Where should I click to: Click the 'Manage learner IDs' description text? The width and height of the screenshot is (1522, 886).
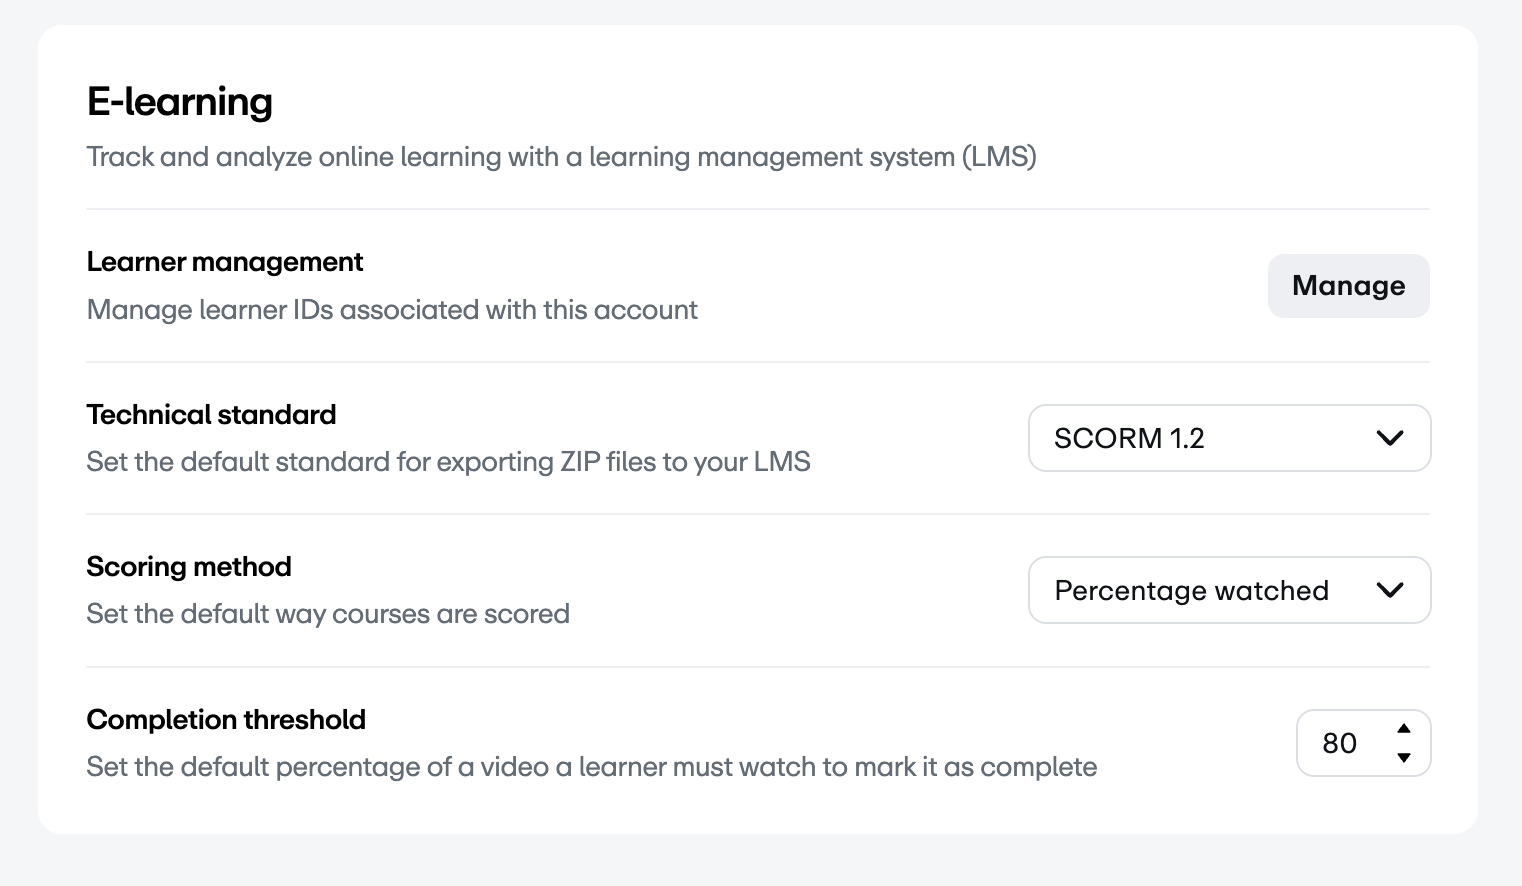click(x=392, y=310)
